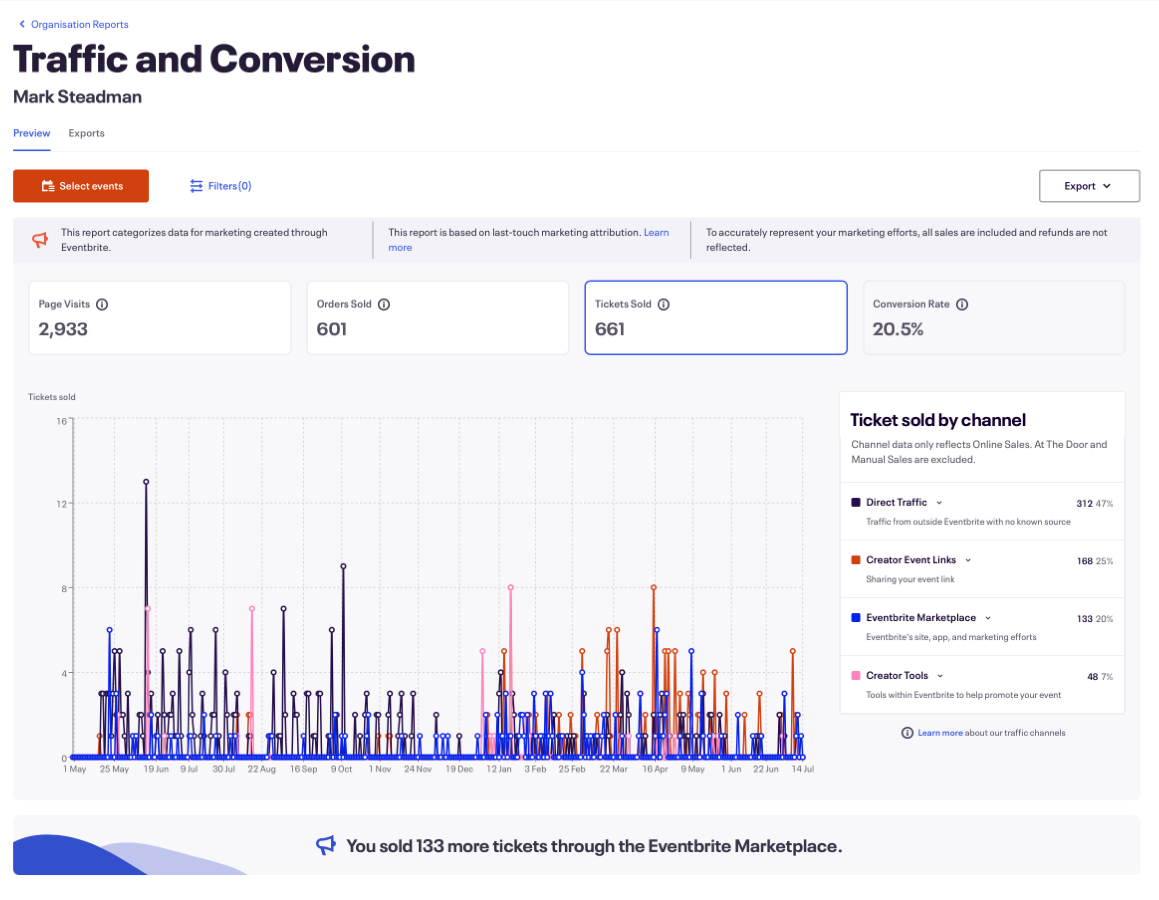
Task: Click the highest Direct Traffic peak point
Action: [x=146, y=482]
